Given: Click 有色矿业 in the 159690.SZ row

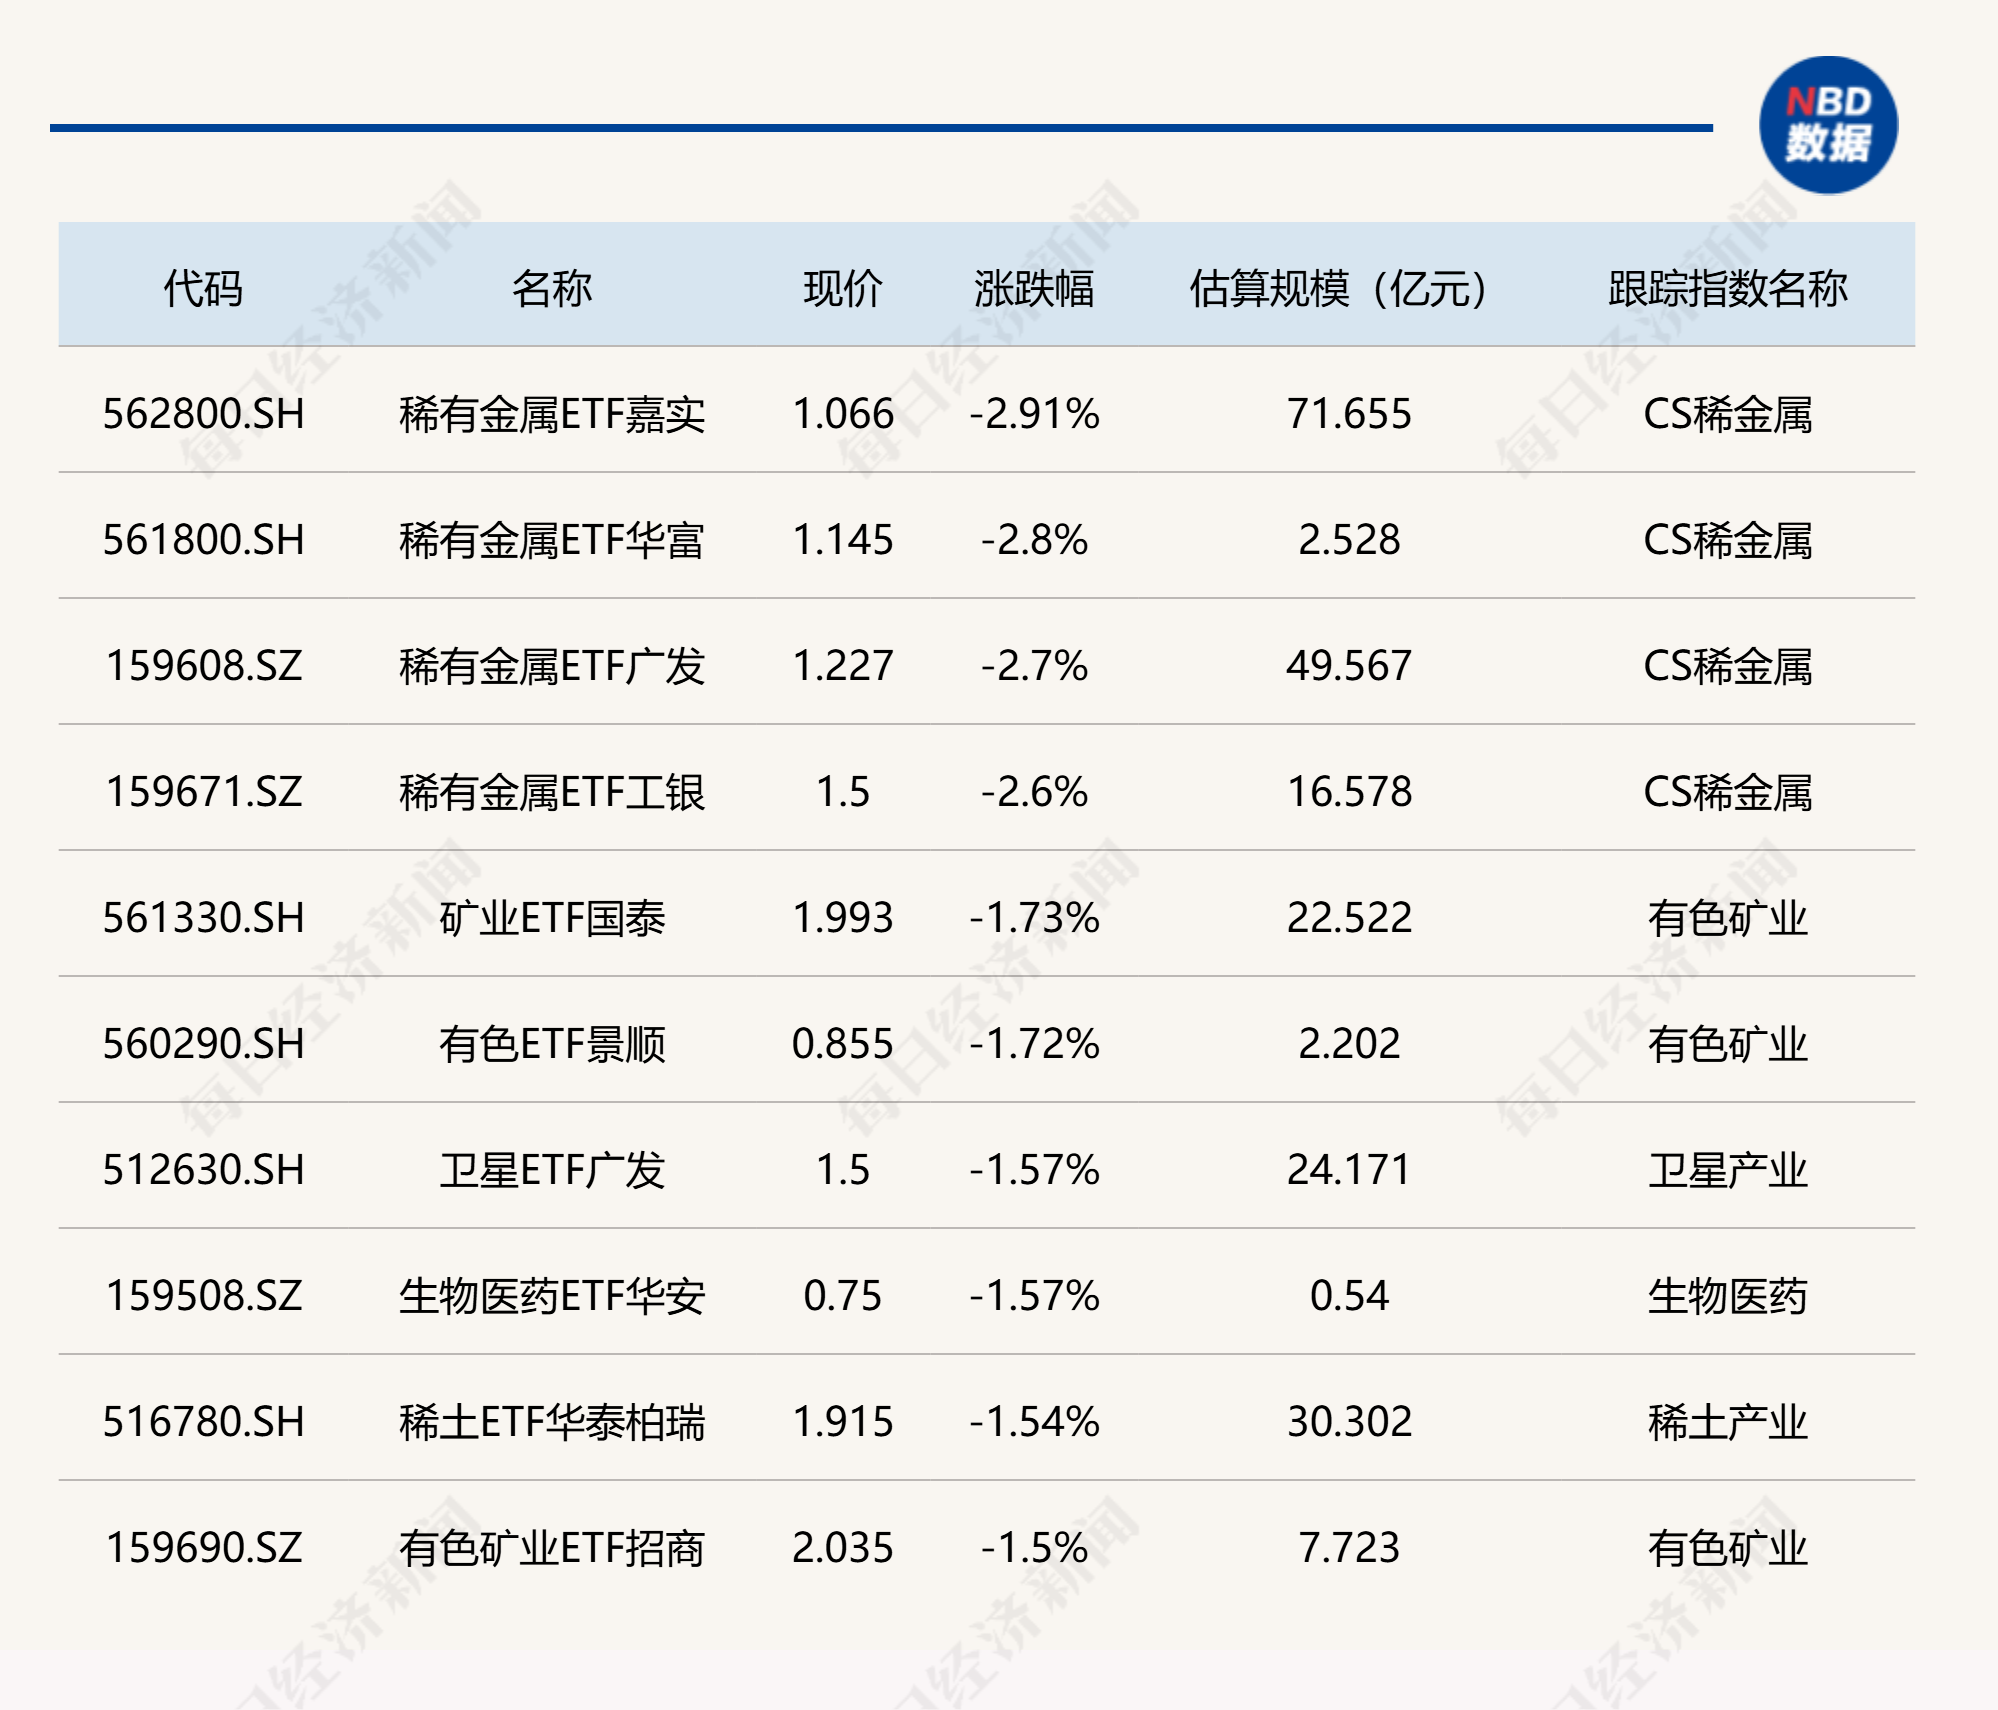Looking at the screenshot, I should tap(1727, 1548).
